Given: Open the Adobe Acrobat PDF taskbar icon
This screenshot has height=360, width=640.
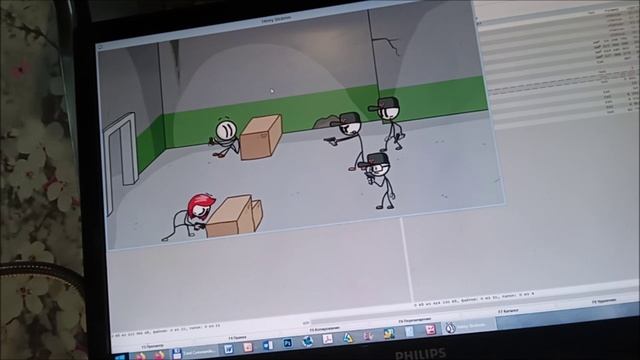Looking at the screenshot, I should coord(327,339).
